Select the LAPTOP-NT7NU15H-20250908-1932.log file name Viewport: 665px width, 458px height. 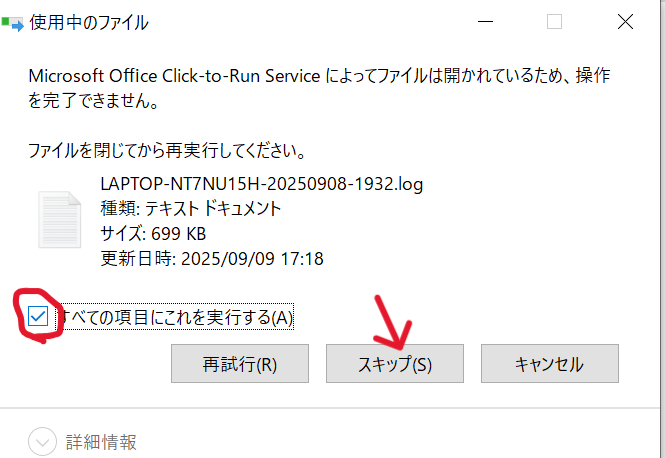(262, 184)
